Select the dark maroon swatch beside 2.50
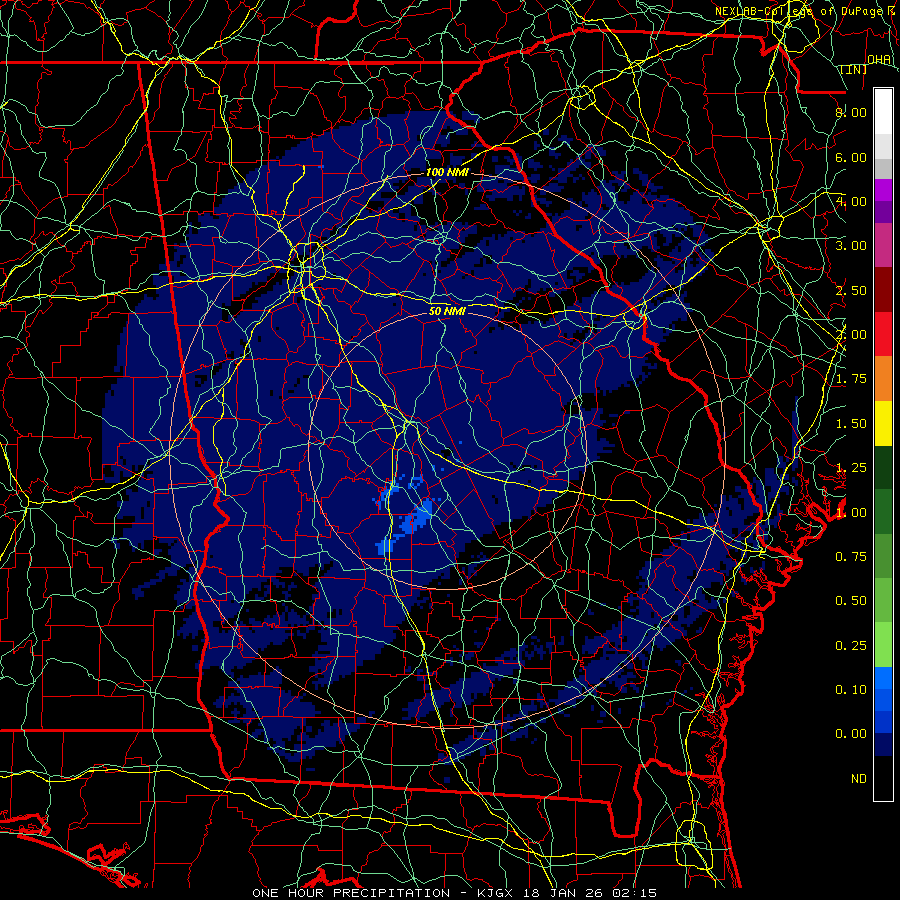Screen dimensions: 900x900 click(883, 290)
